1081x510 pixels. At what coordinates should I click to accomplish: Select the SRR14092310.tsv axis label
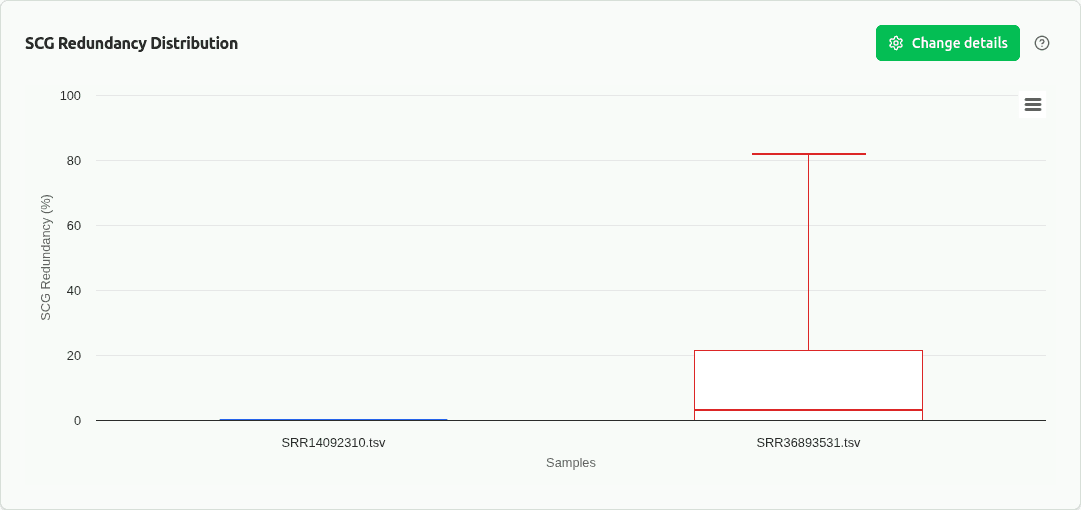tap(333, 442)
